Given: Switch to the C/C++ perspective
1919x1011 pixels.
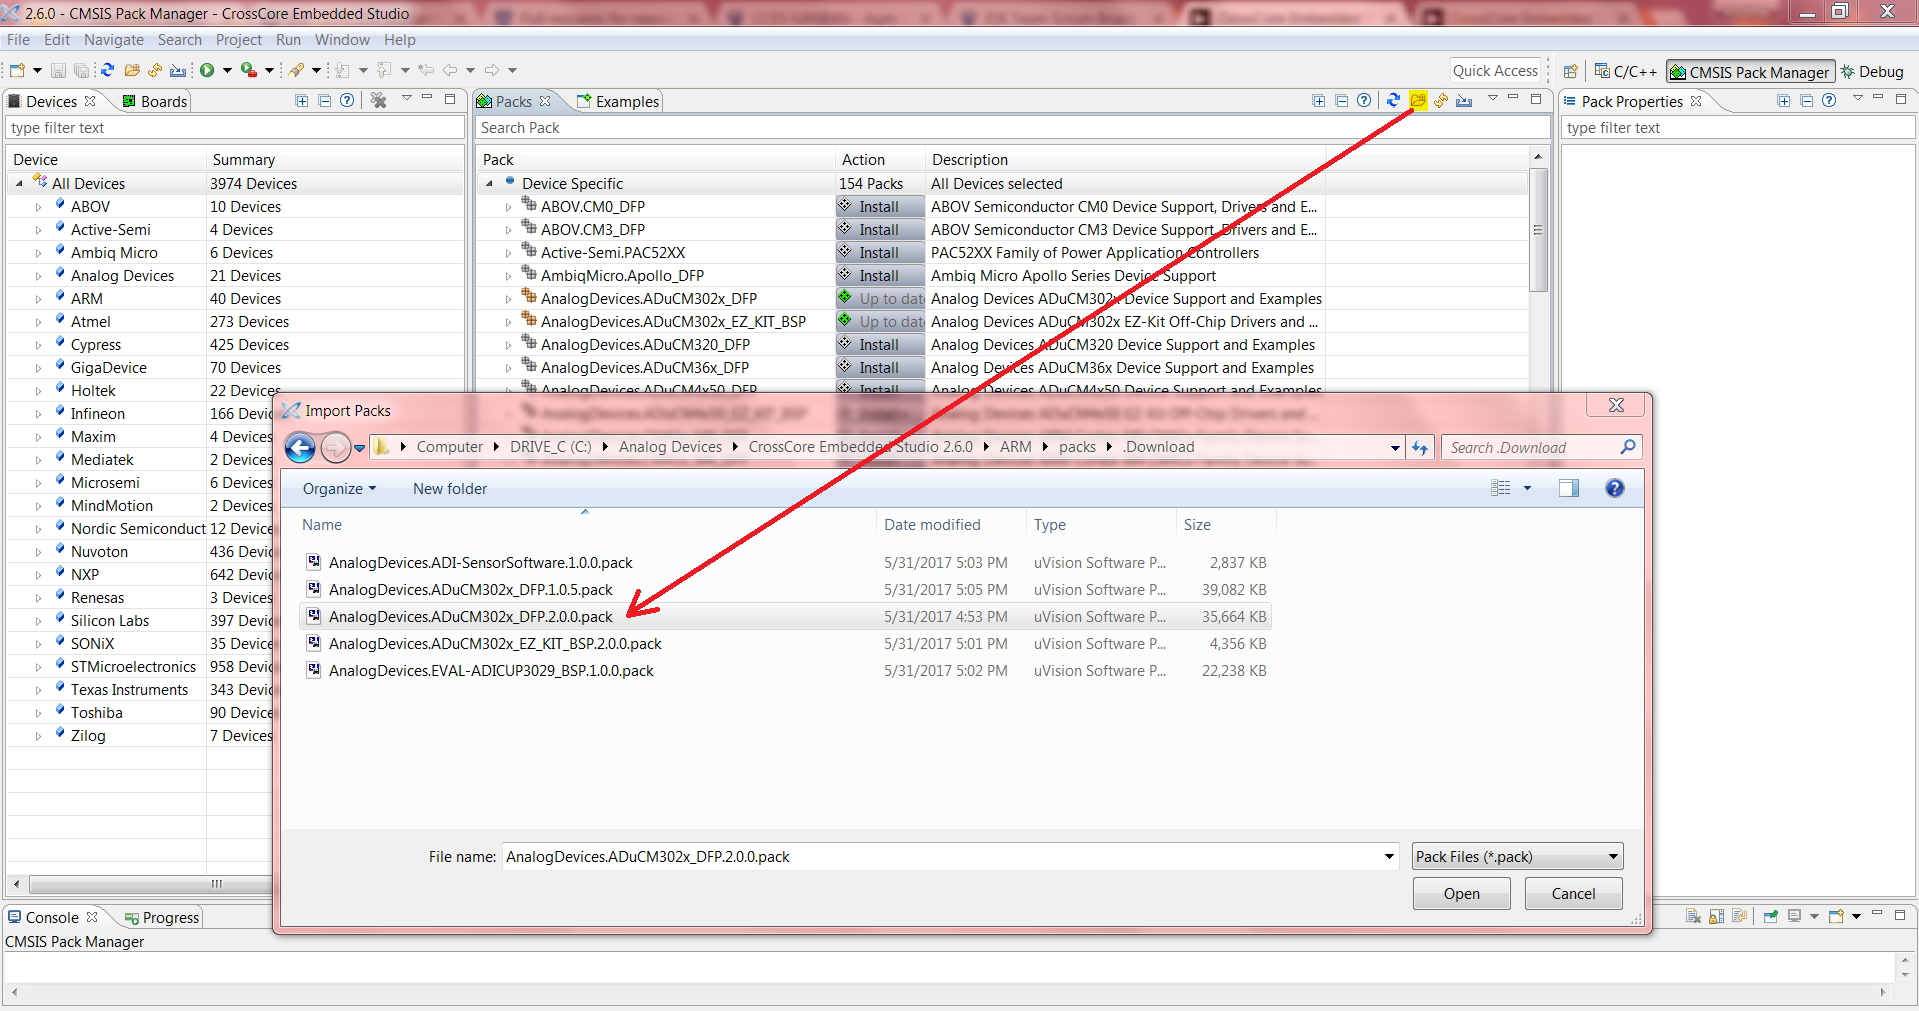Looking at the screenshot, I should pos(1626,71).
